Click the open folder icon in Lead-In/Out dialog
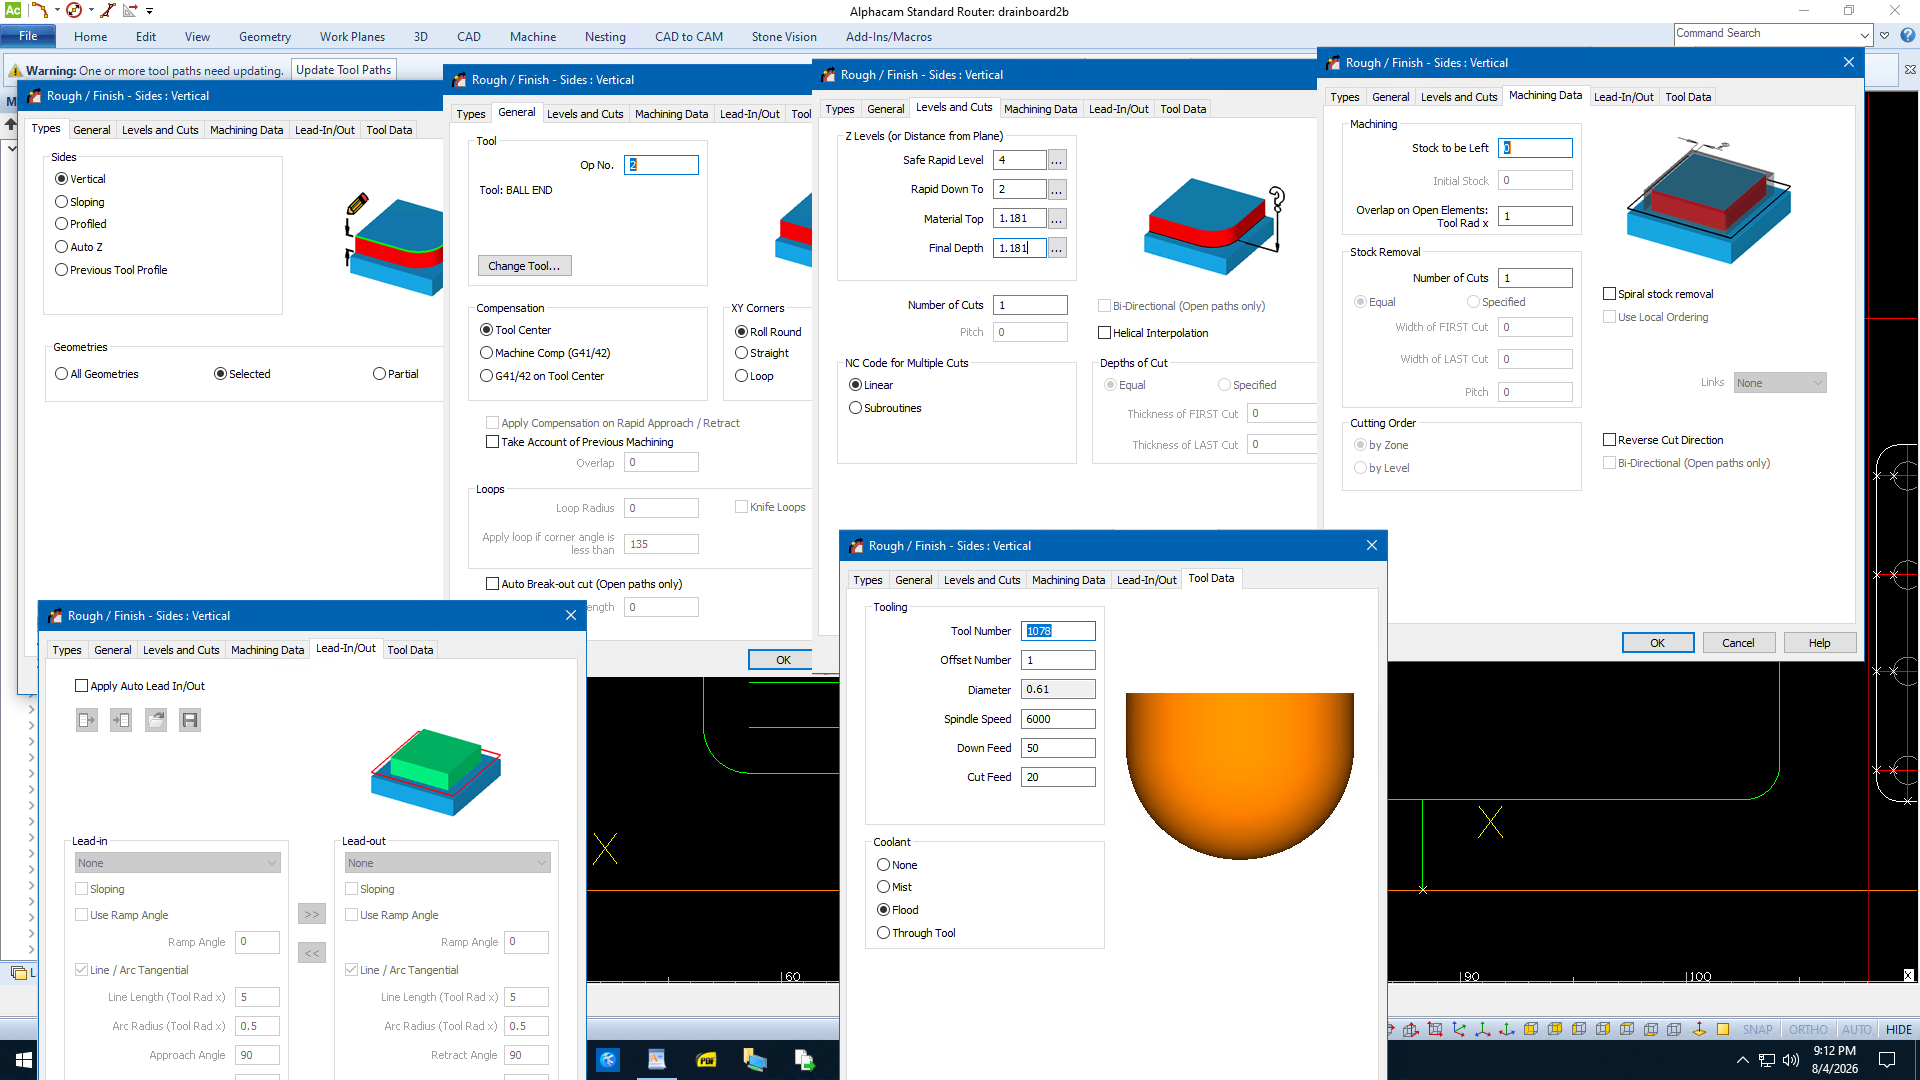1920x1080 pixels. (156, 720)
